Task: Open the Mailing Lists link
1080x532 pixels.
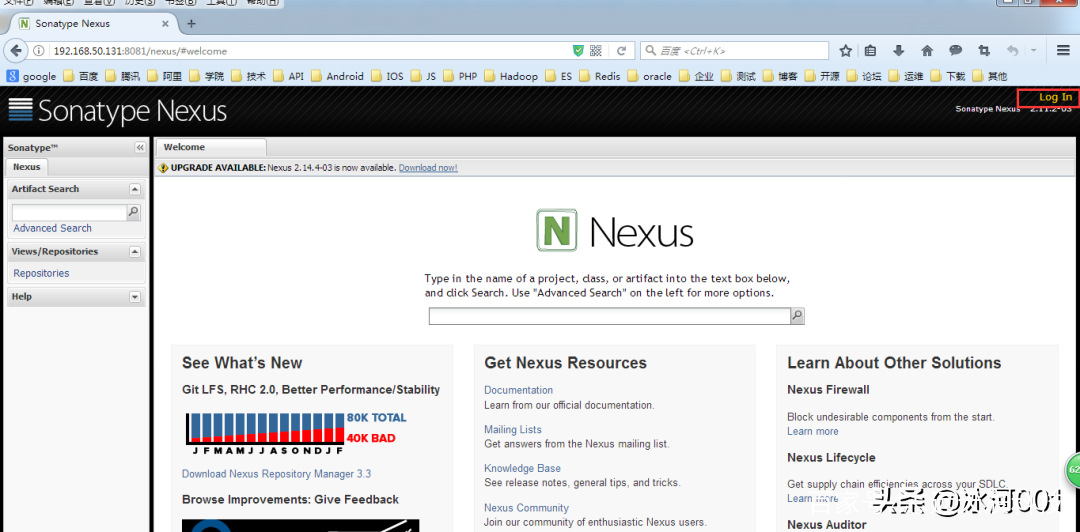Action: coord(512,429)
